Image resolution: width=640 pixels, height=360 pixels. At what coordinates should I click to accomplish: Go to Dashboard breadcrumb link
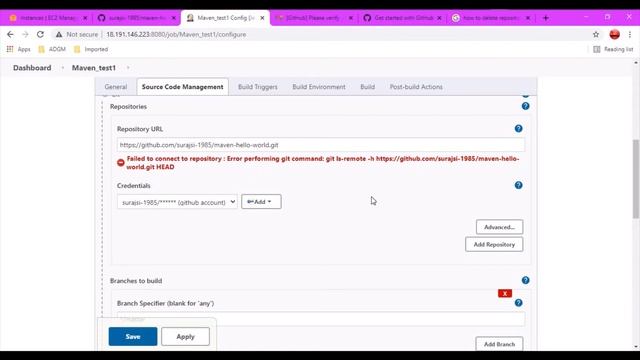click(32, 68)
